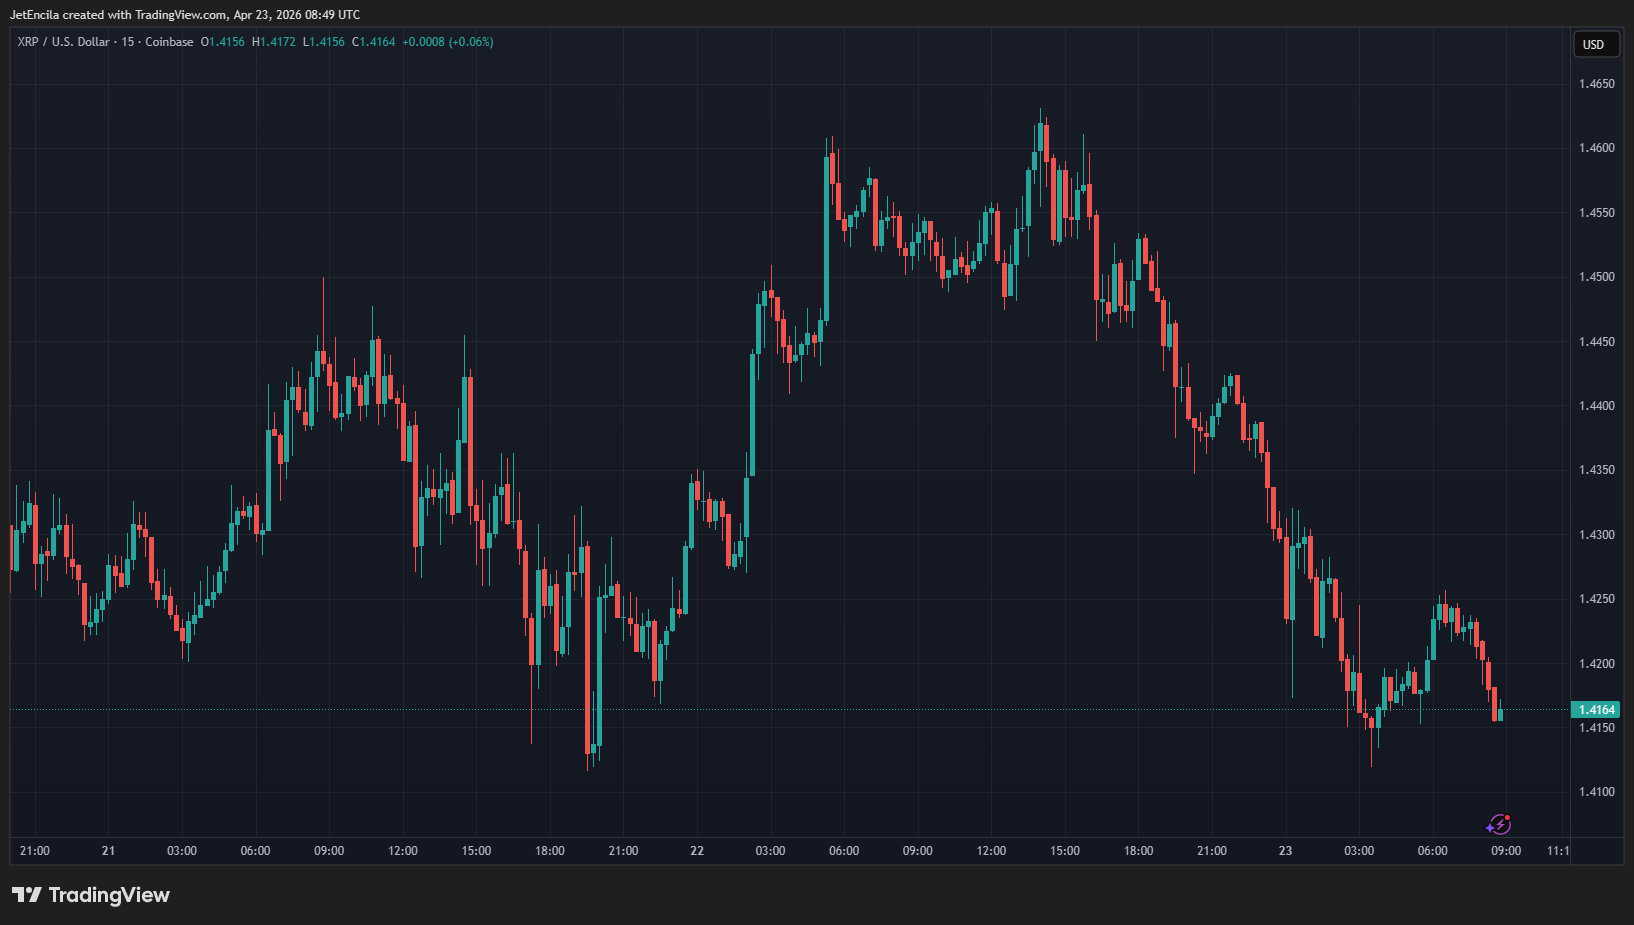Click the header caption "JetEncila created with TradingView.com"
Image resolution: width=1634 pixels, height=925 pixels.
click(x=118, y=15)
